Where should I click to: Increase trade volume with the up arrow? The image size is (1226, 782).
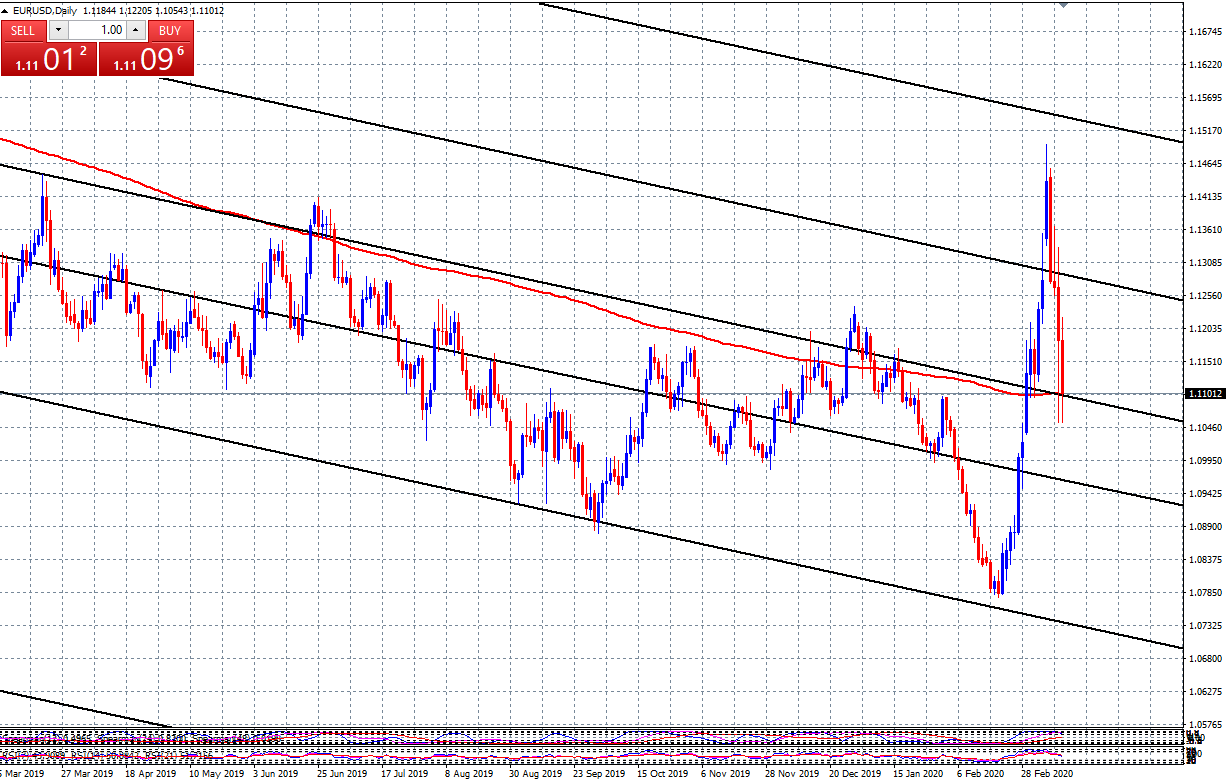(136, 30)
